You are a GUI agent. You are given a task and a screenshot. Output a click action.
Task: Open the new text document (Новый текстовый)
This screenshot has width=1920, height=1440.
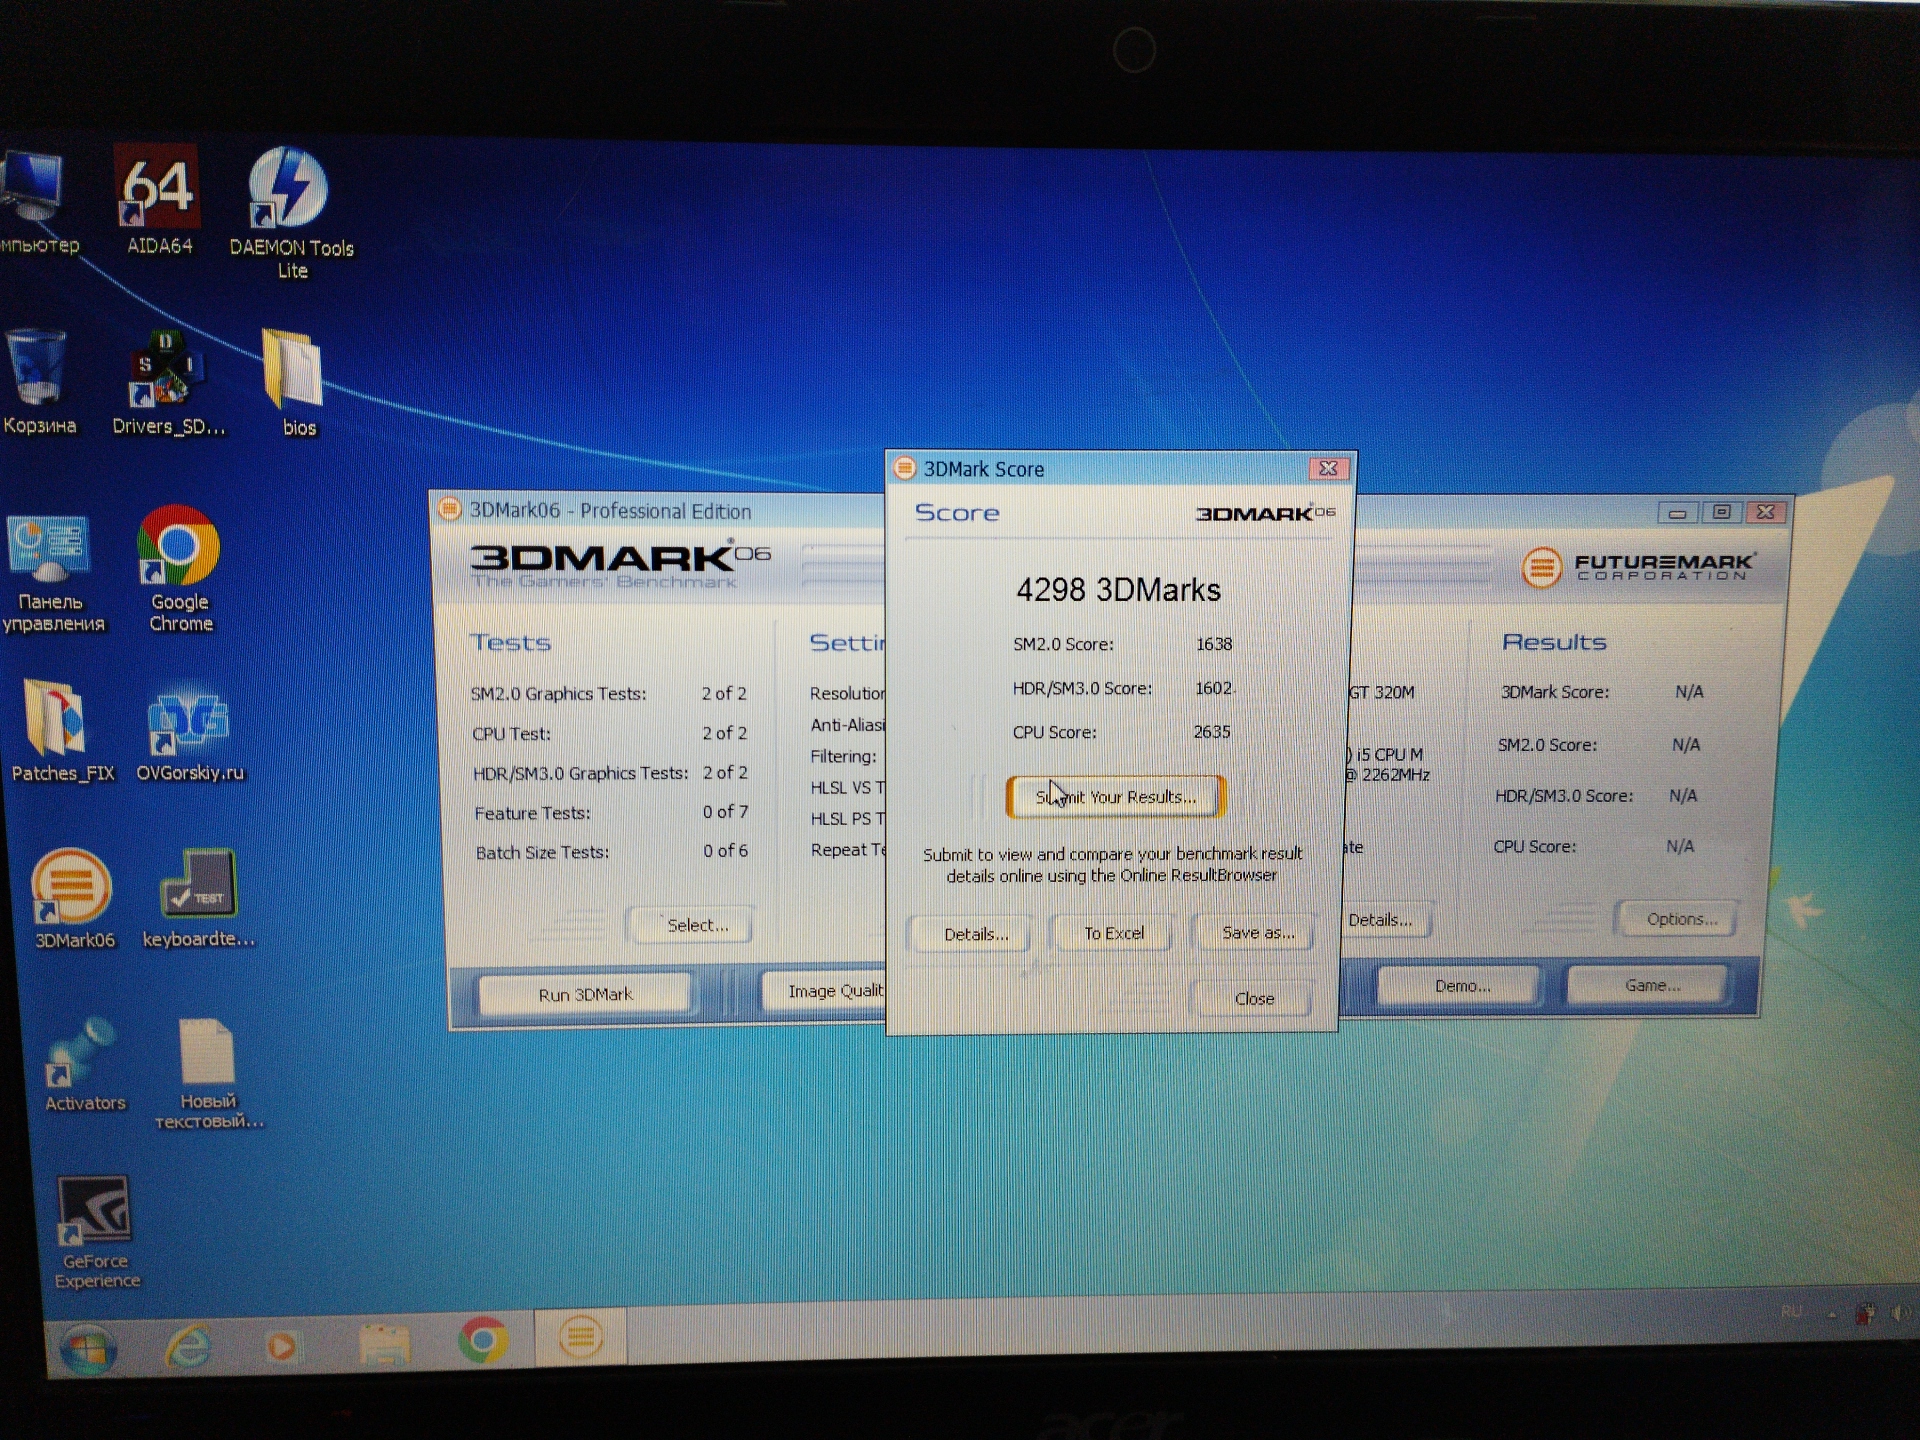[x=208, y=1074]
